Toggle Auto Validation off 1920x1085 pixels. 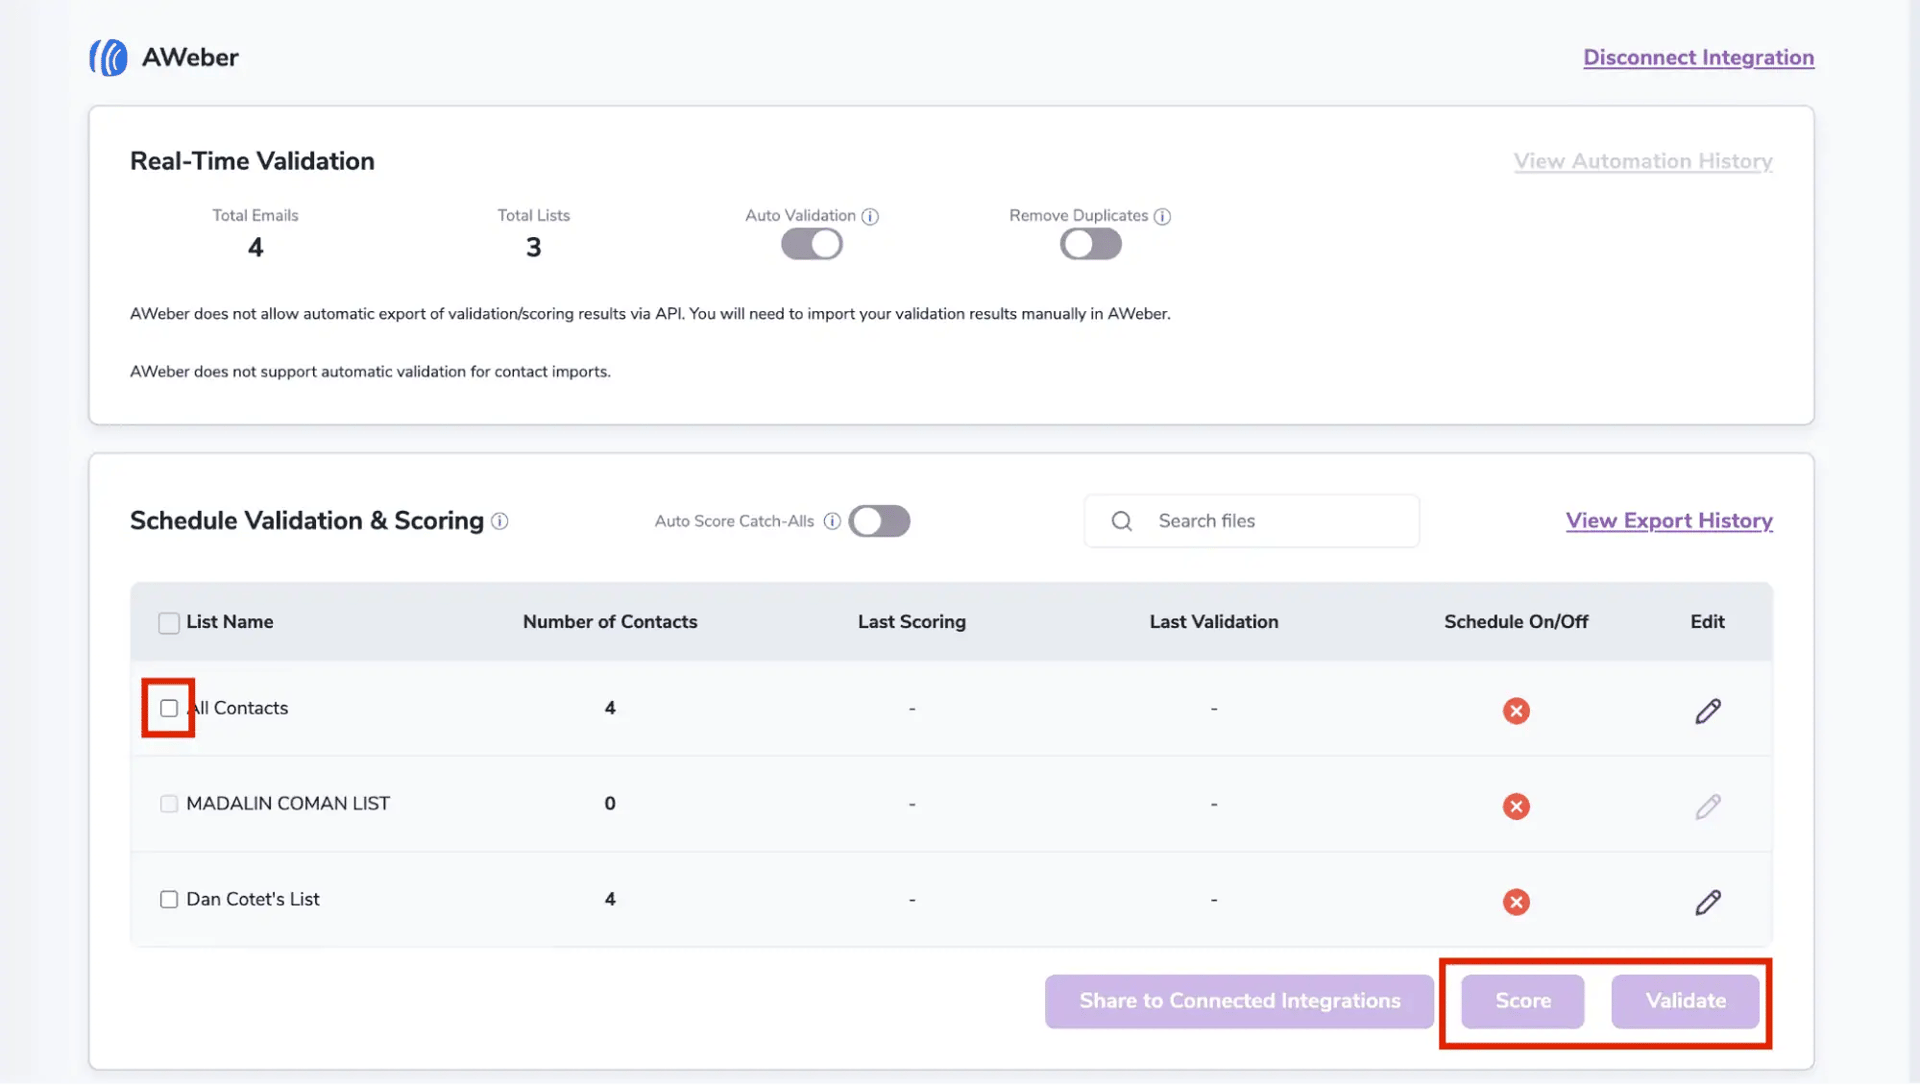tap(811, 243)
